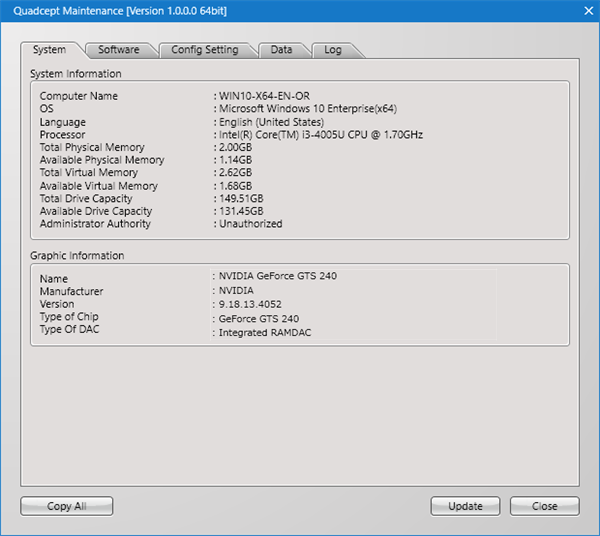This screenshot has width=600, height=536.
Task: Click the Integrated RAMDAC value
Action: [266, 332]
